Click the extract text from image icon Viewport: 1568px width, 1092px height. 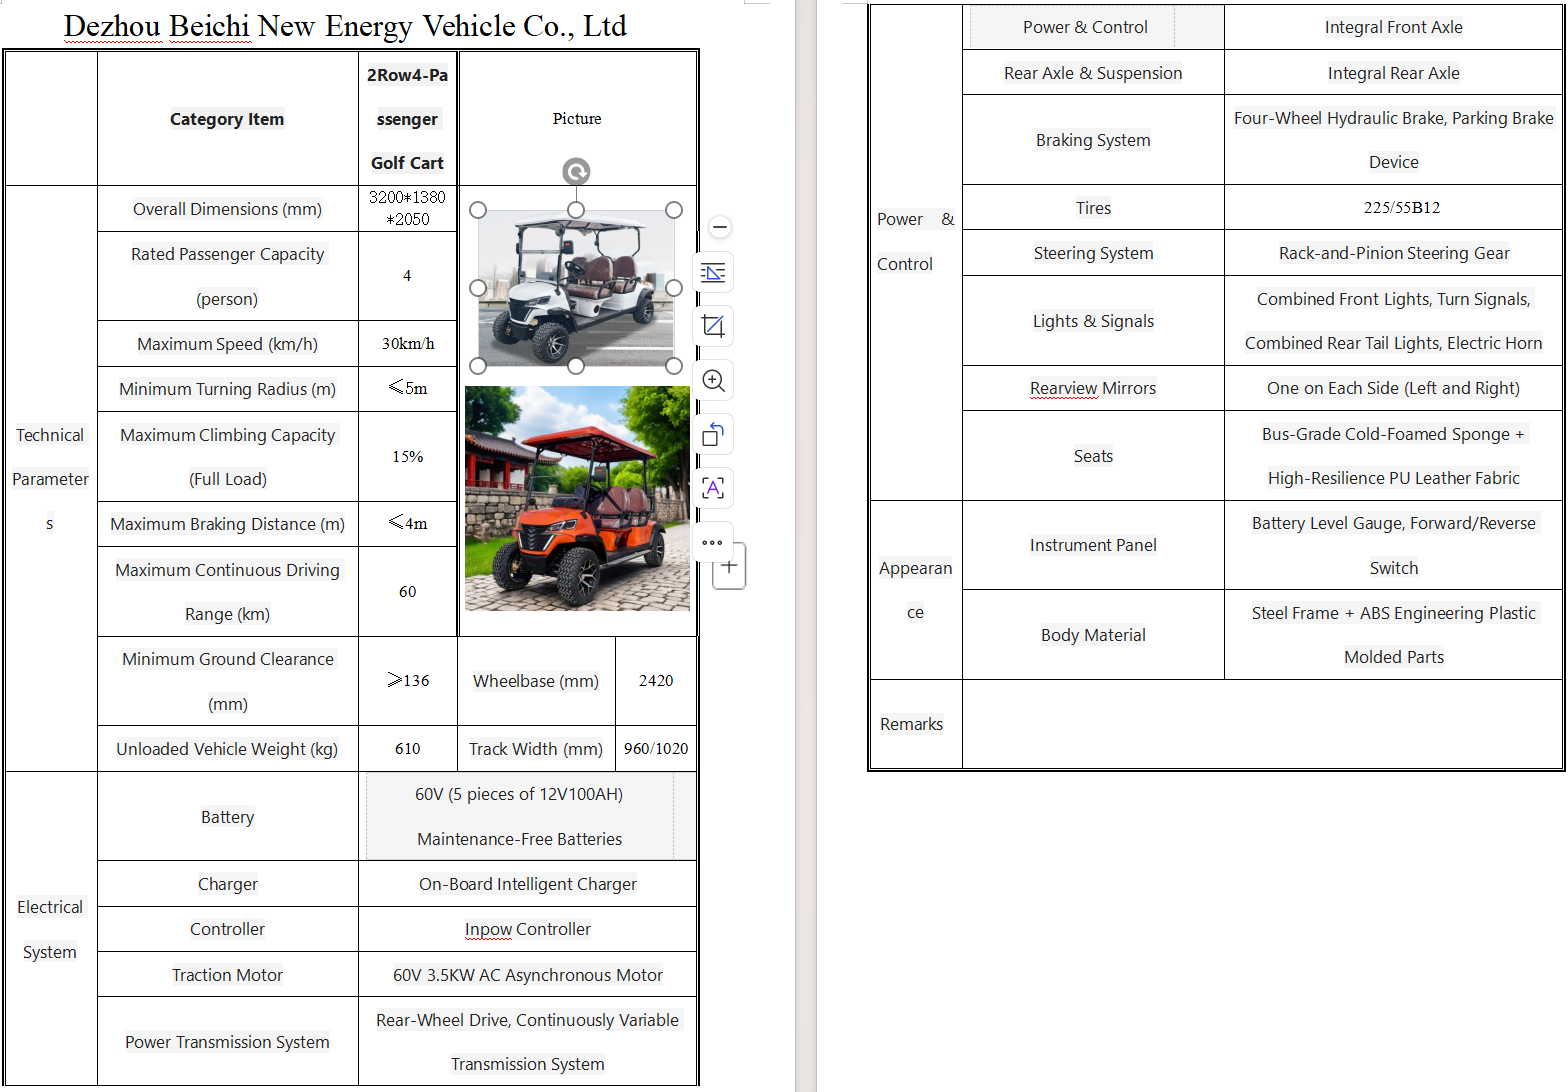(713, 488)
